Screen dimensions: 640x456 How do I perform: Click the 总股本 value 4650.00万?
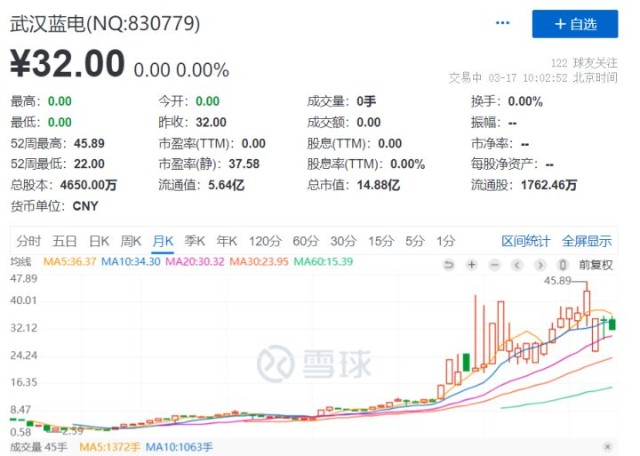coord(89,185)
